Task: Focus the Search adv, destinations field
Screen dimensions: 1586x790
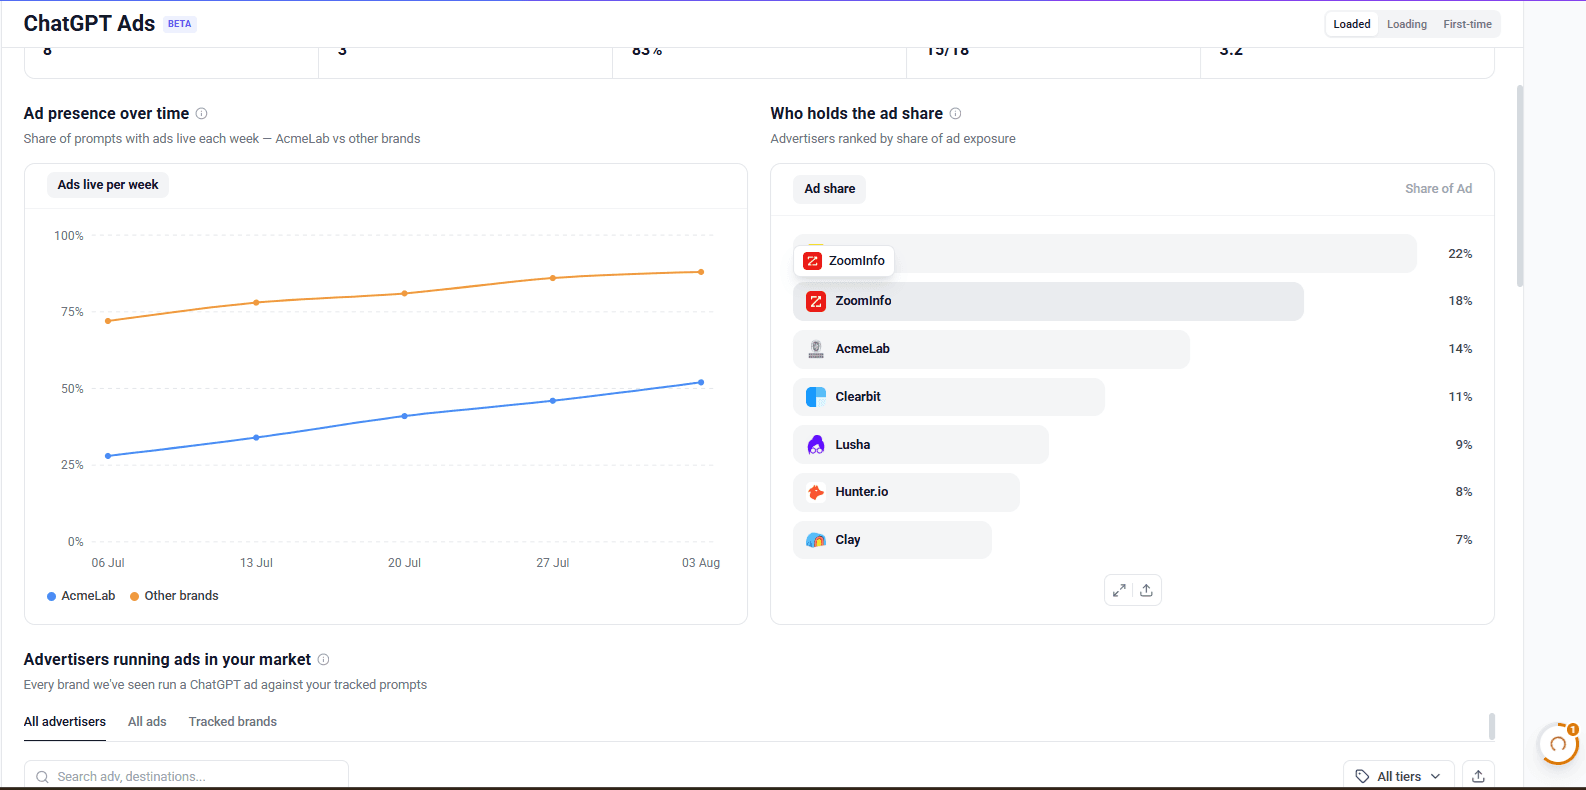Action: coord(186,776)
